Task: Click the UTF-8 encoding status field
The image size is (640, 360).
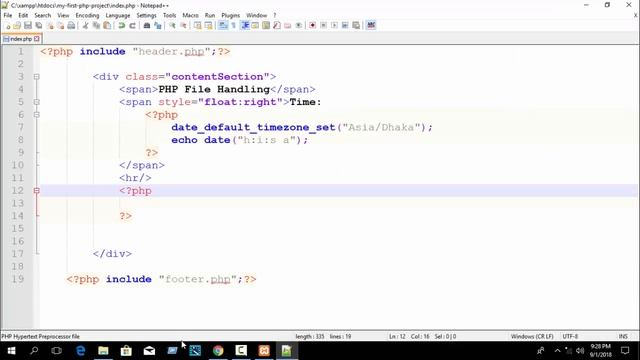Action: 570,336
